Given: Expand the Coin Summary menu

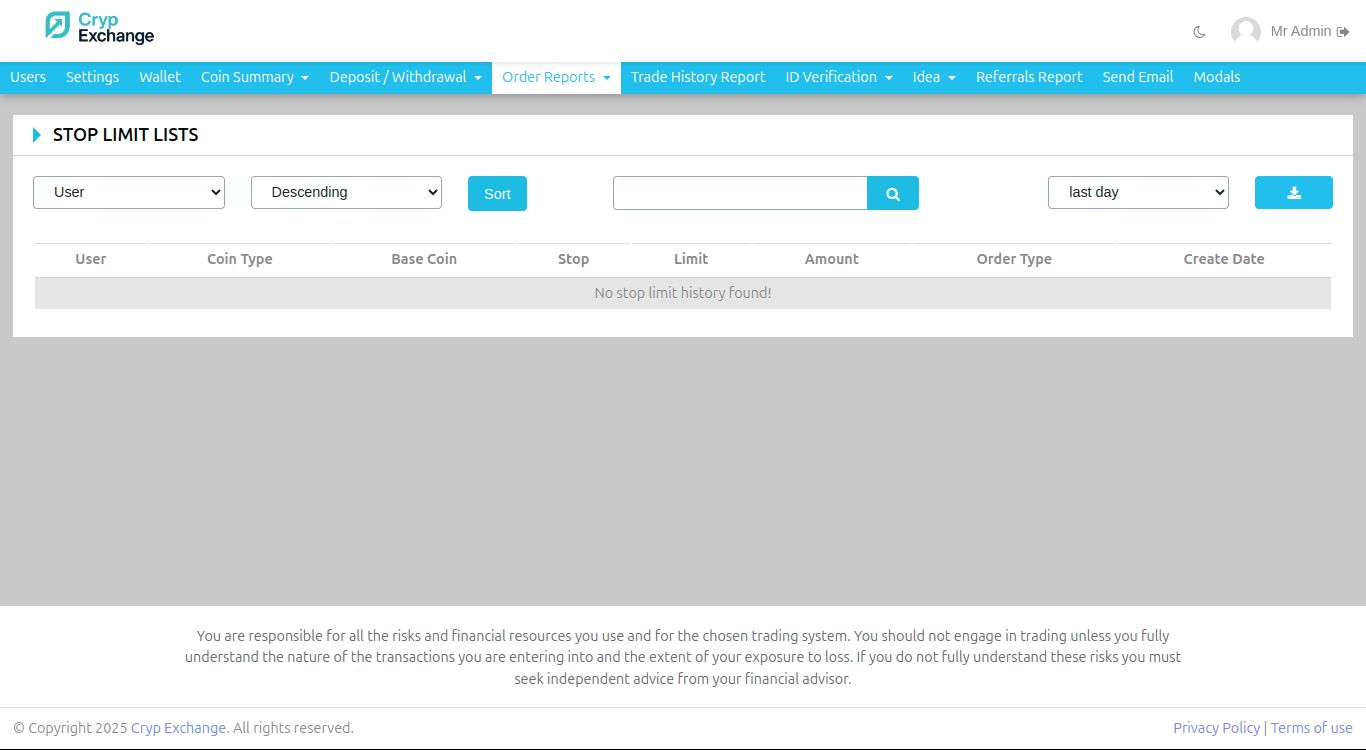Looking at the screenshot, I should pyautogui.click(x=255, y=77).
